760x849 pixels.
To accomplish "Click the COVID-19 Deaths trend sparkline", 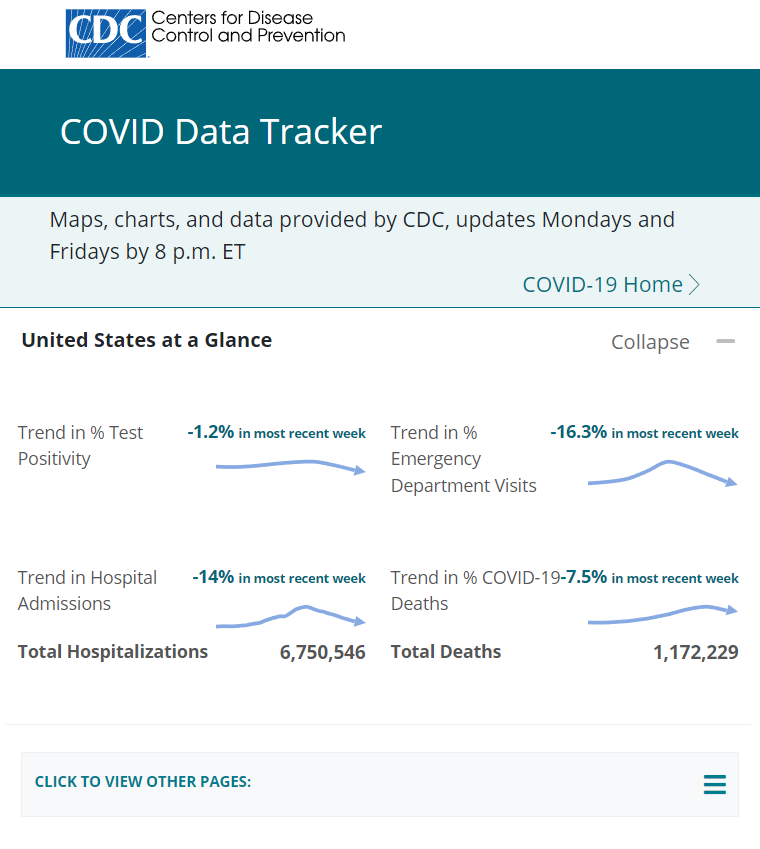I will coord(660,615).
